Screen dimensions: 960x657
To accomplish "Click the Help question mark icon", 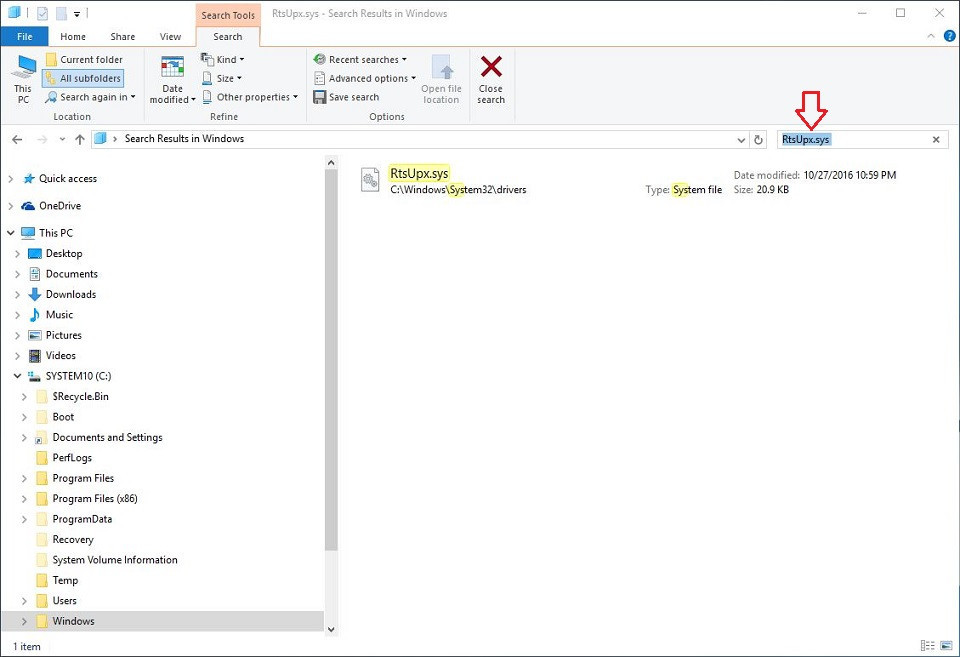I will coord(950,36).
